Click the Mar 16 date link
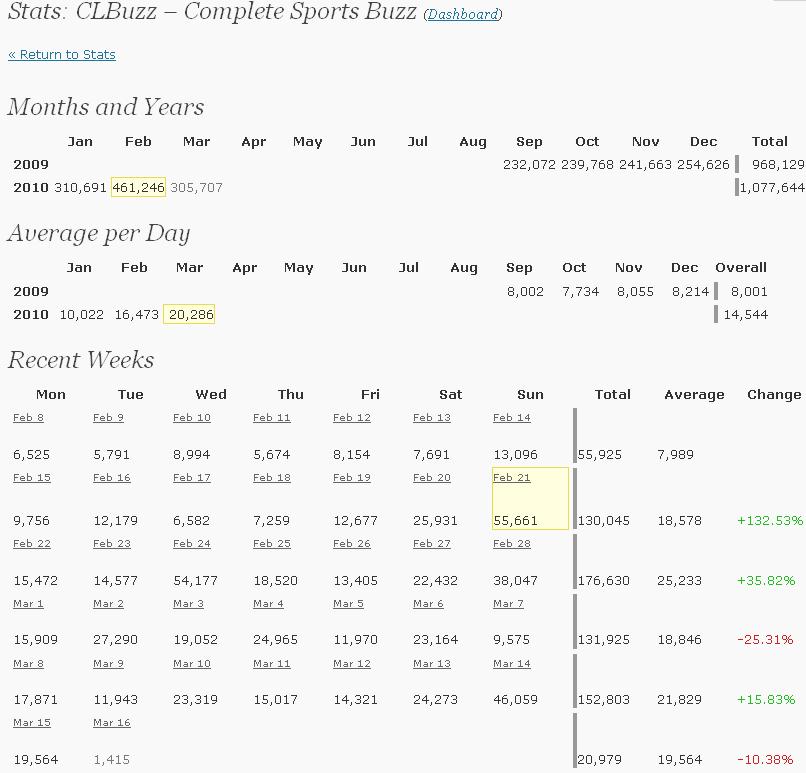Screen dimensions: 806x773 tap(112, 723)
